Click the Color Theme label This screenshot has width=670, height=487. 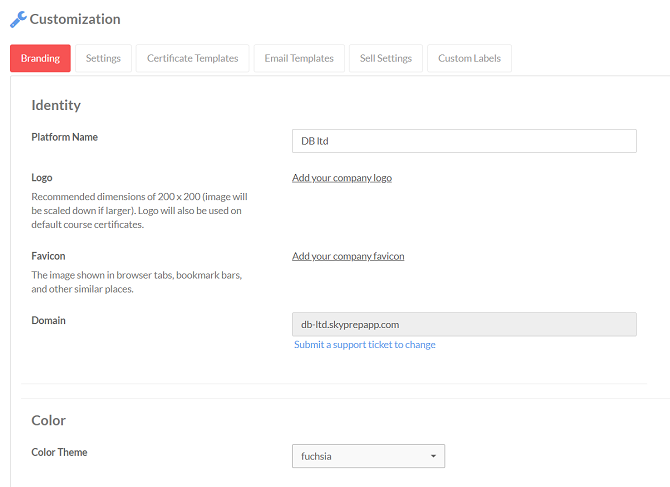click(59, 452)
